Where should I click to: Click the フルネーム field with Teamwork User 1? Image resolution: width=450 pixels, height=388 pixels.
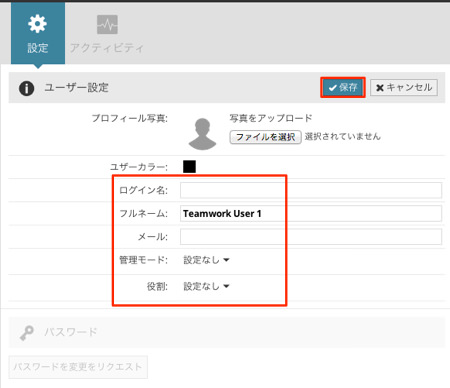click(x=311, y=214)
